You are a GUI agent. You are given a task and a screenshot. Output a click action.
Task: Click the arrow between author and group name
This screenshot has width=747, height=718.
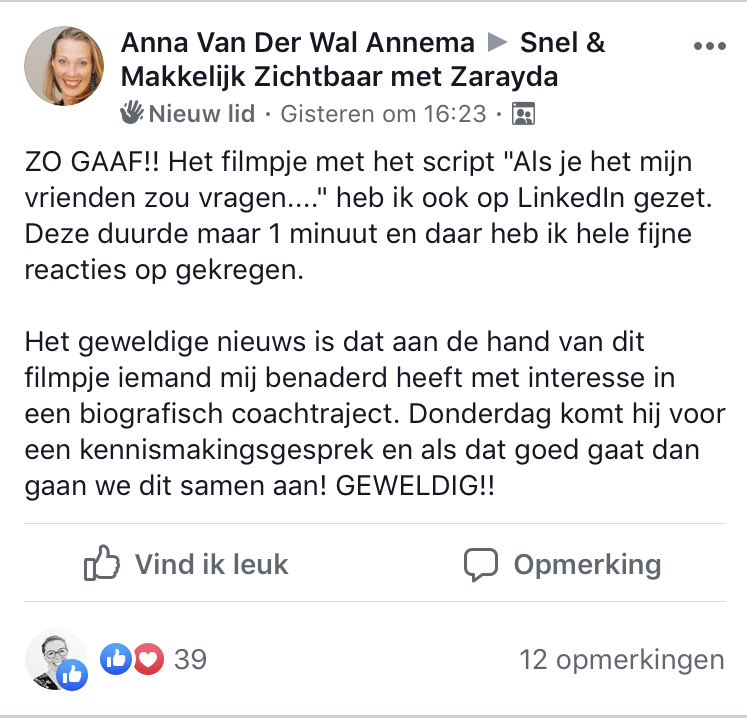pos(497,43)
